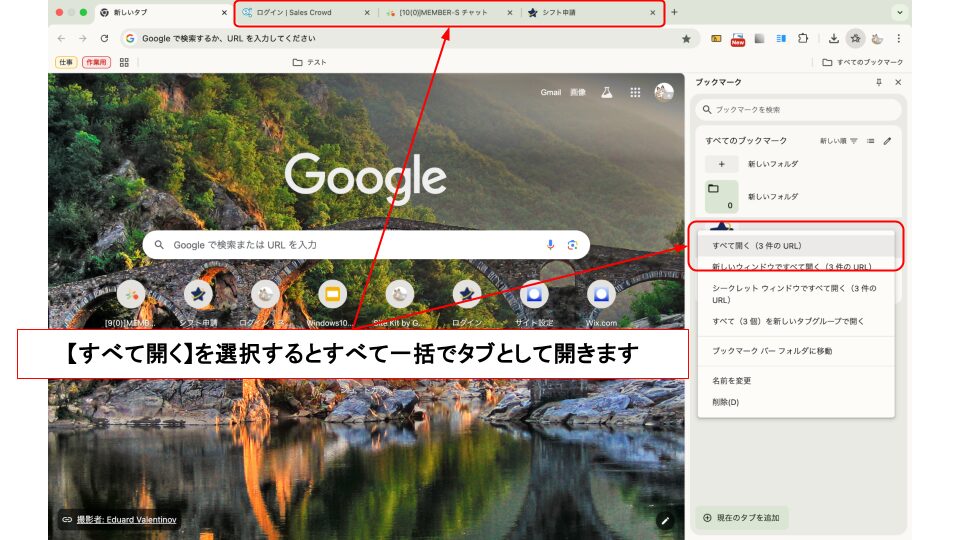Screen dimensions: 960x540
Task: Click the 現在のタブを追加 button
Action: [x=742, y=518]
